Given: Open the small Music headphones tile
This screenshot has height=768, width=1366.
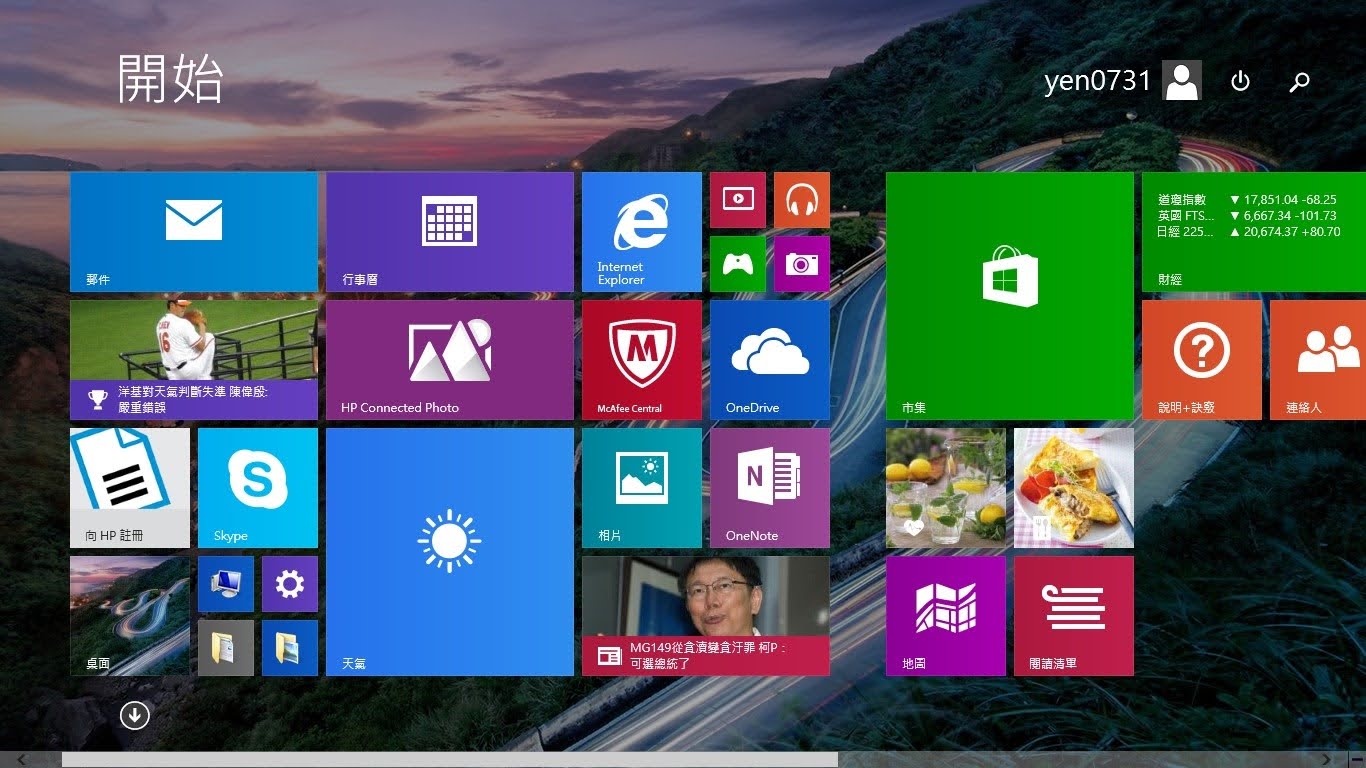Looking at the screenshot, I should [x=802, y=200].
